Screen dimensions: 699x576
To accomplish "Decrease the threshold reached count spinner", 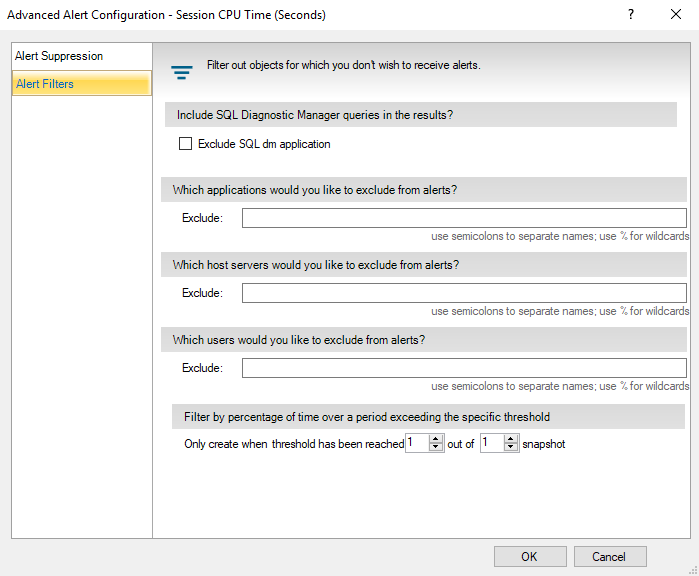I will tap(436, 447).
